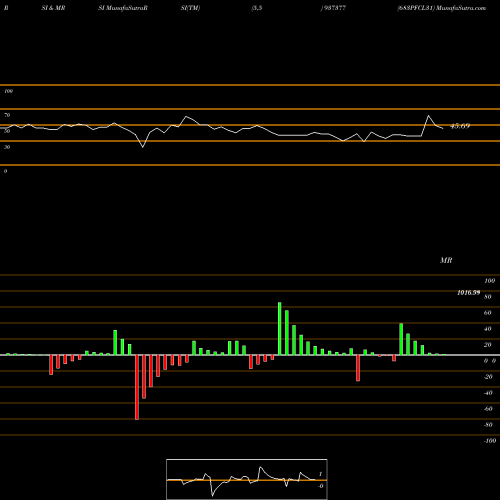The height and width of the screenshot is (500, 500).
Task: Click the MR axis label -60
Action: pos(488,409)
